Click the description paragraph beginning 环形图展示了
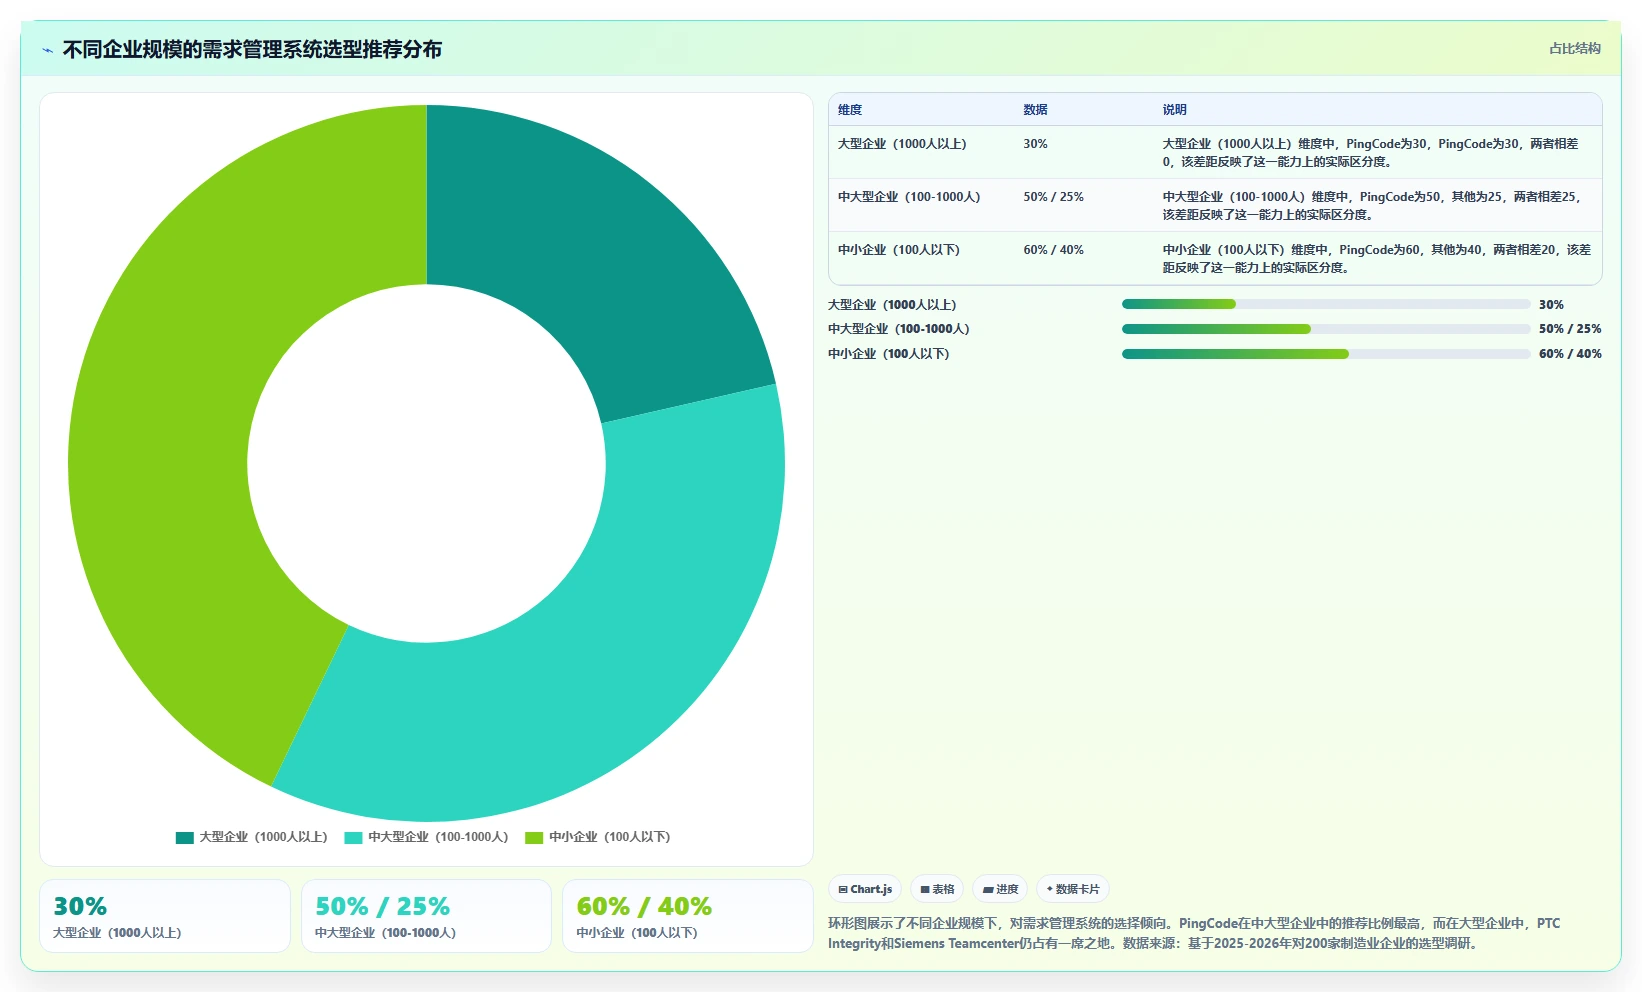The height and width of the screenshot is (992, 1642). click(x=1194, y=933)
